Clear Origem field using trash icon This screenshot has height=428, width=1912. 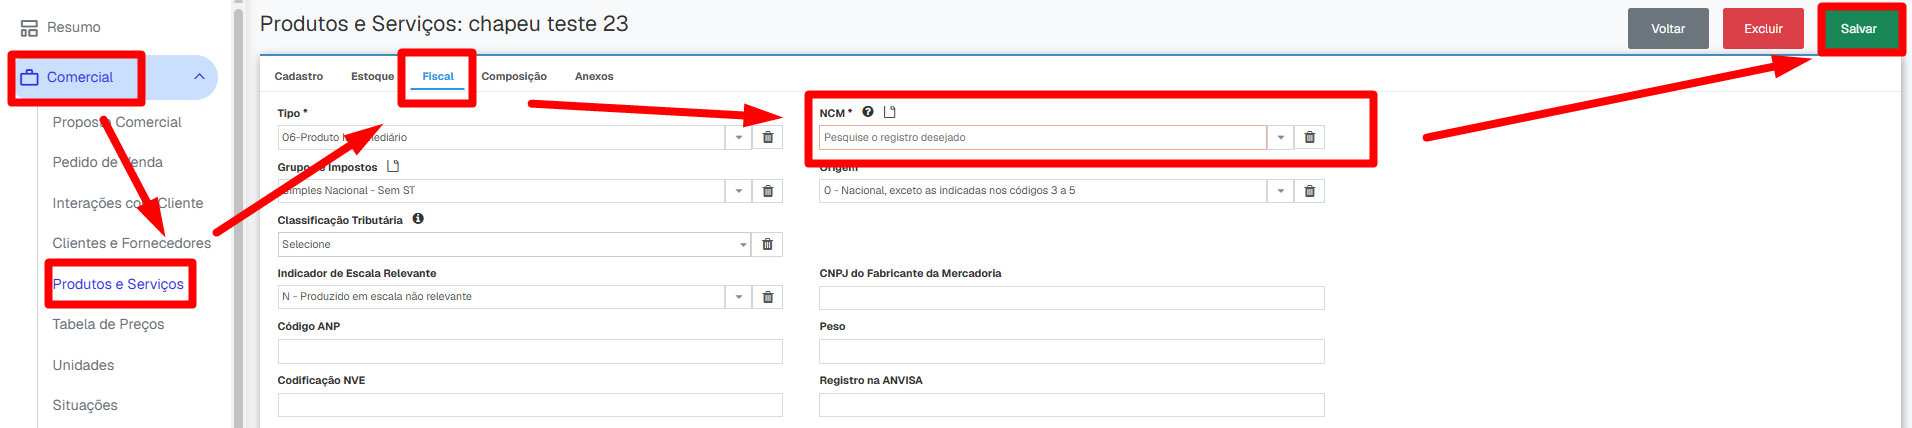click(x=1309, y=191)
